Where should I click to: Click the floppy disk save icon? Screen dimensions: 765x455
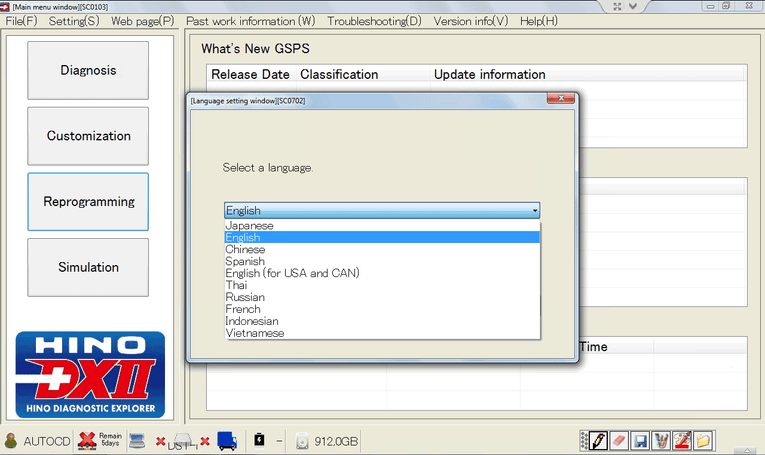point(639,441)
